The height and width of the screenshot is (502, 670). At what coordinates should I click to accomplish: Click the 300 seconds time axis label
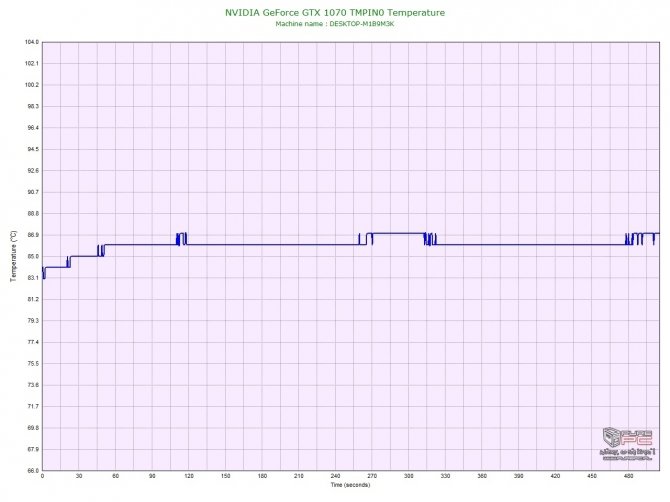pos(408,476)
